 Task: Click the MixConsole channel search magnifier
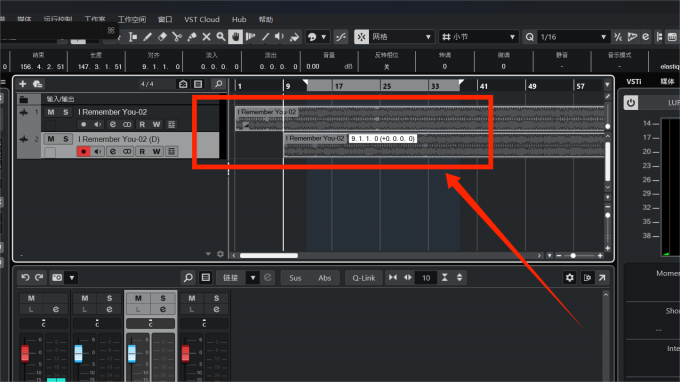click(x=188, y=278)
